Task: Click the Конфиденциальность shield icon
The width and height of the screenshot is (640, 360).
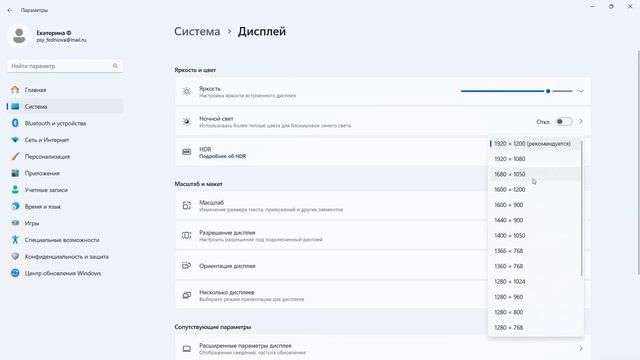Action: [15, 256]
